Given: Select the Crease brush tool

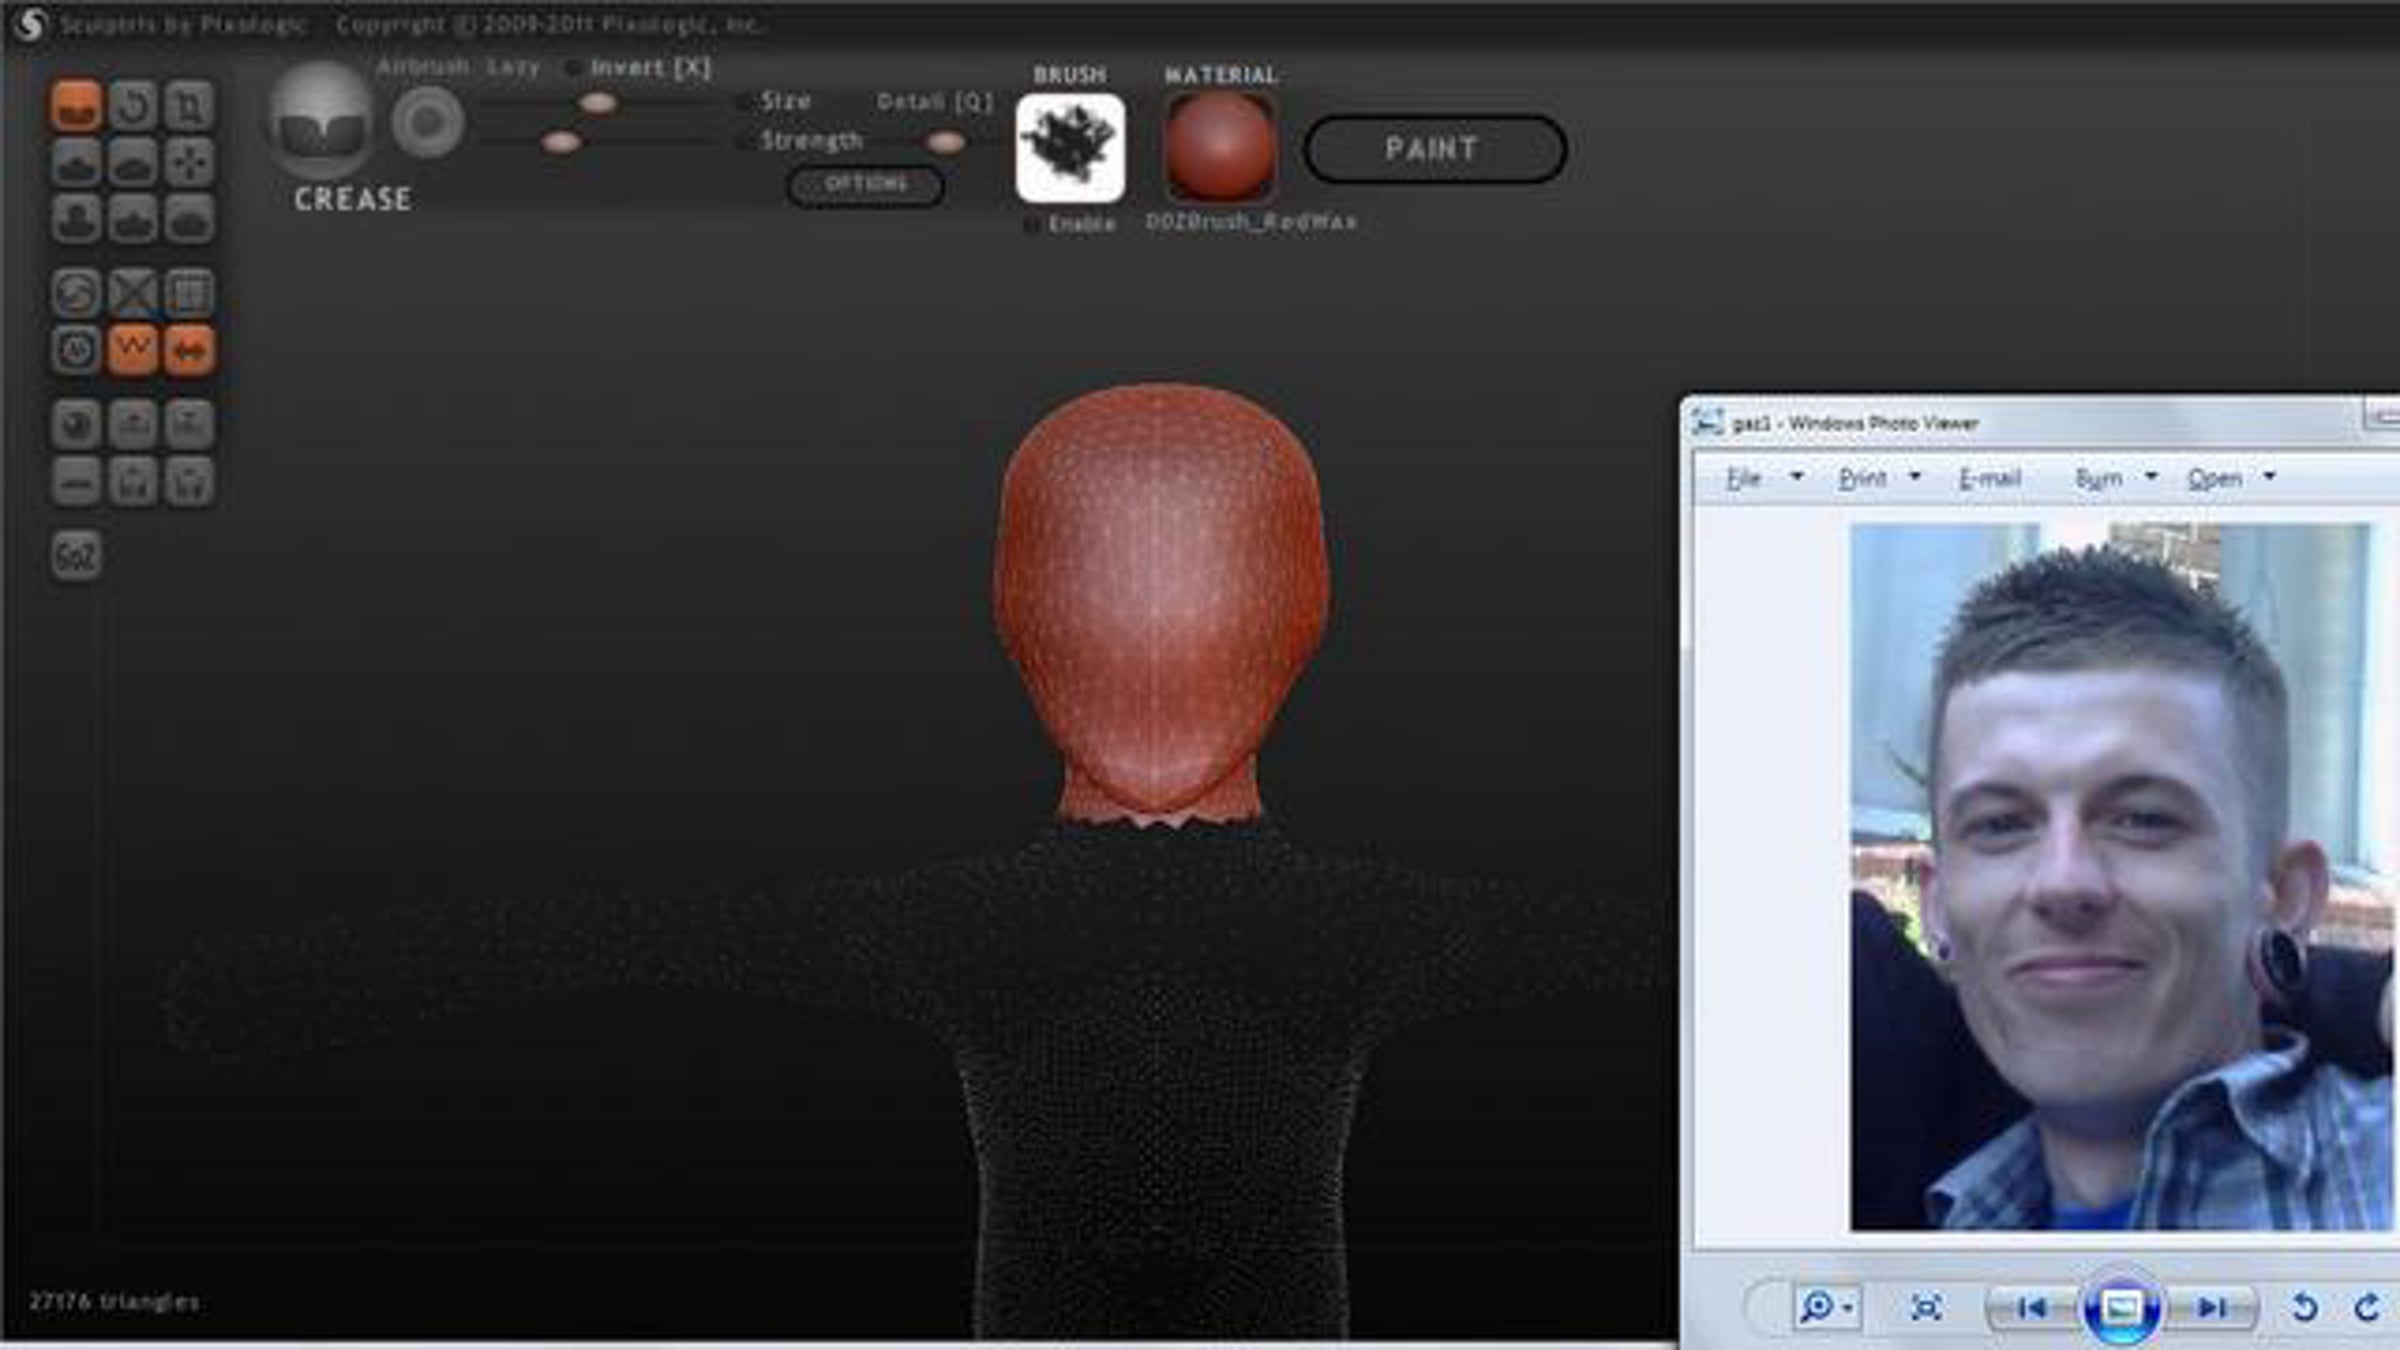Looking at the screenshot, I should [76, 106].
